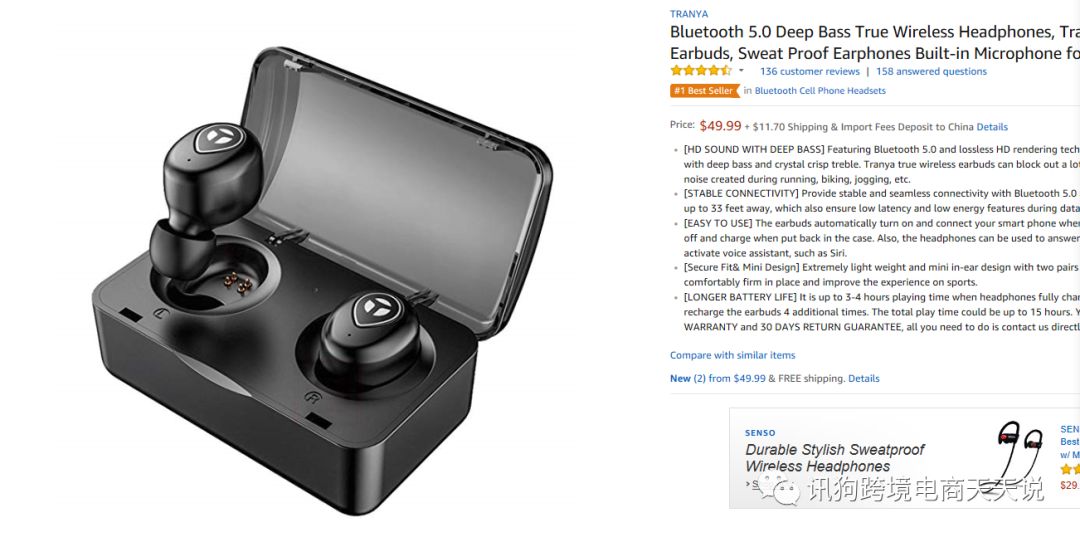Click the main earbuds product image
Viewport: 1080px width, 537px height.
[x=321, y=281]
